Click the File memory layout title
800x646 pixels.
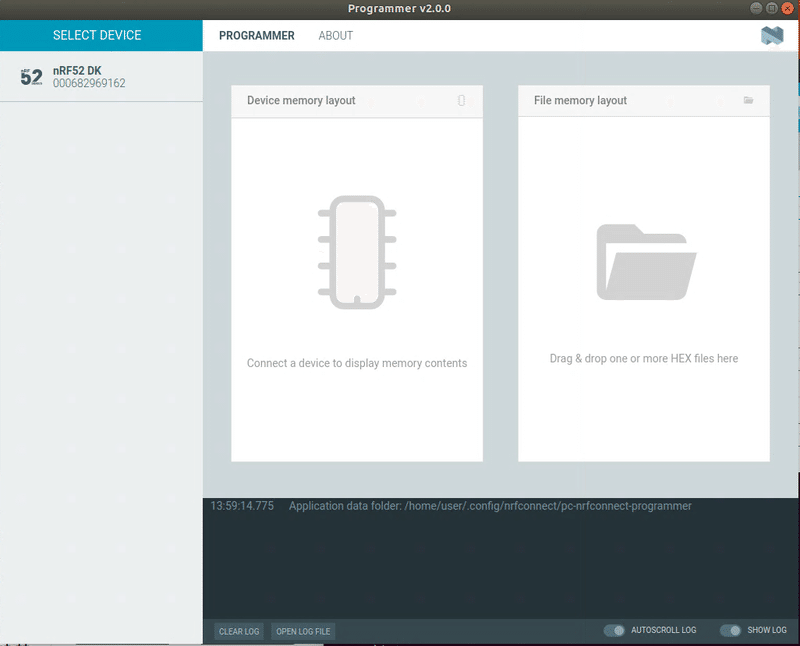pos(581,101)
